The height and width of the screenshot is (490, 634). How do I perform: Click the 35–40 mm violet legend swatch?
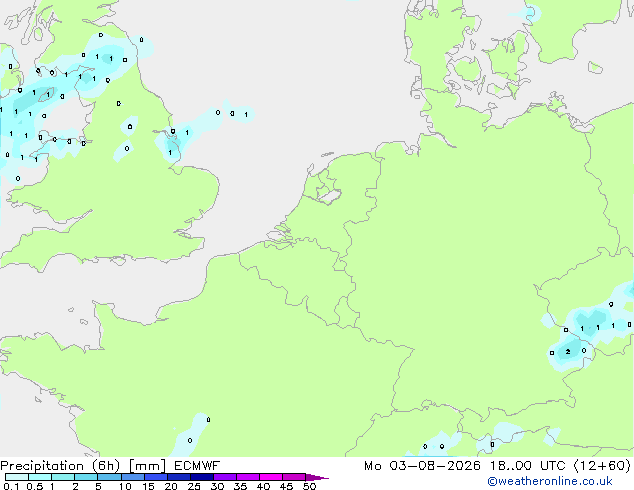(248, 477)
